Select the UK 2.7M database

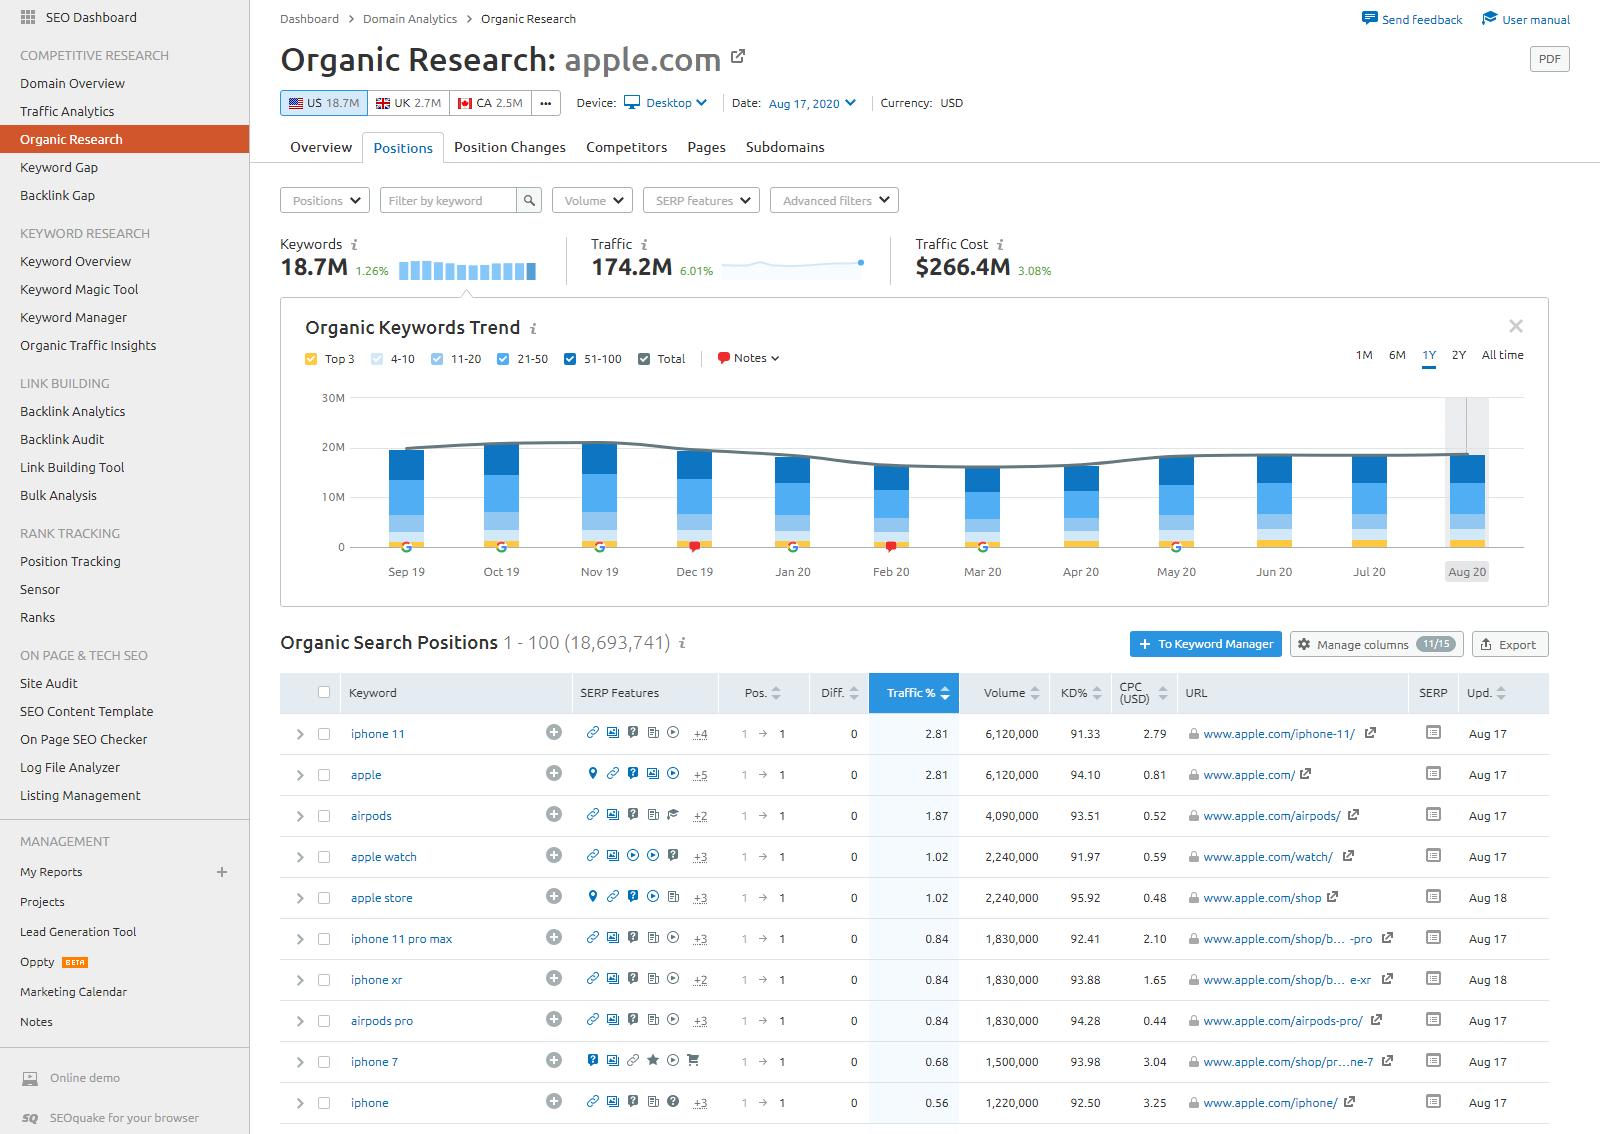(x=408, y=103)
